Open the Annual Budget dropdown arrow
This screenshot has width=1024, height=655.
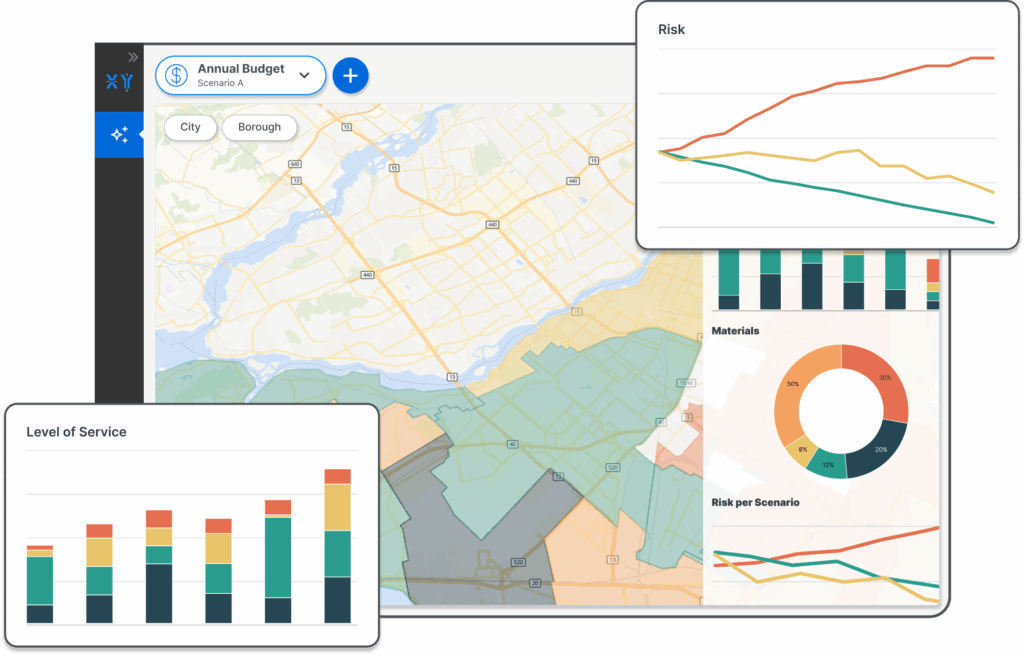click(305, 76)
